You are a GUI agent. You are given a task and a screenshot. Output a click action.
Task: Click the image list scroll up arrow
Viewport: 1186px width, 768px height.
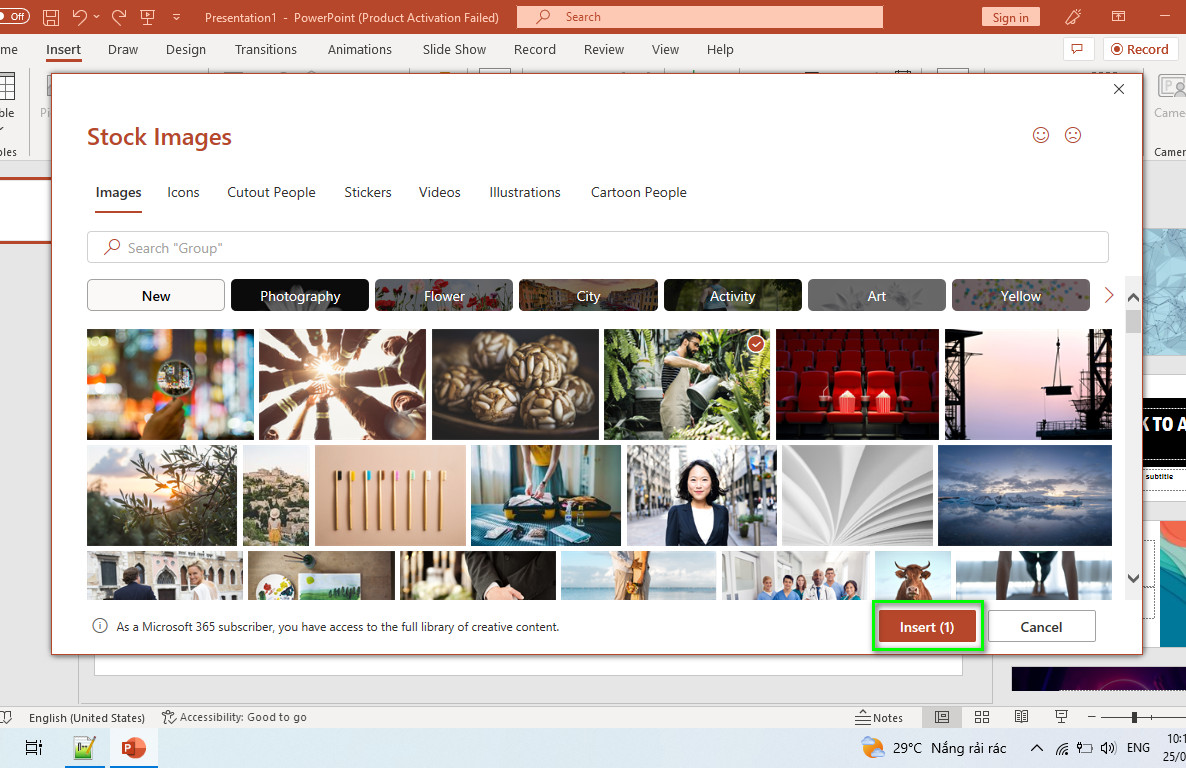1133,297
